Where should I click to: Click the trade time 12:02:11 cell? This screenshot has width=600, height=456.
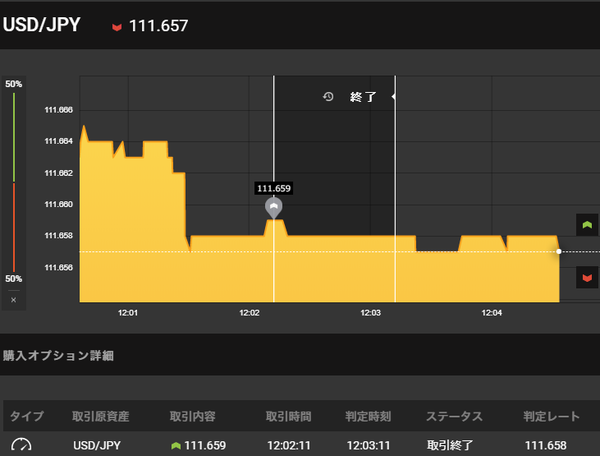click(x=289, y=445)
